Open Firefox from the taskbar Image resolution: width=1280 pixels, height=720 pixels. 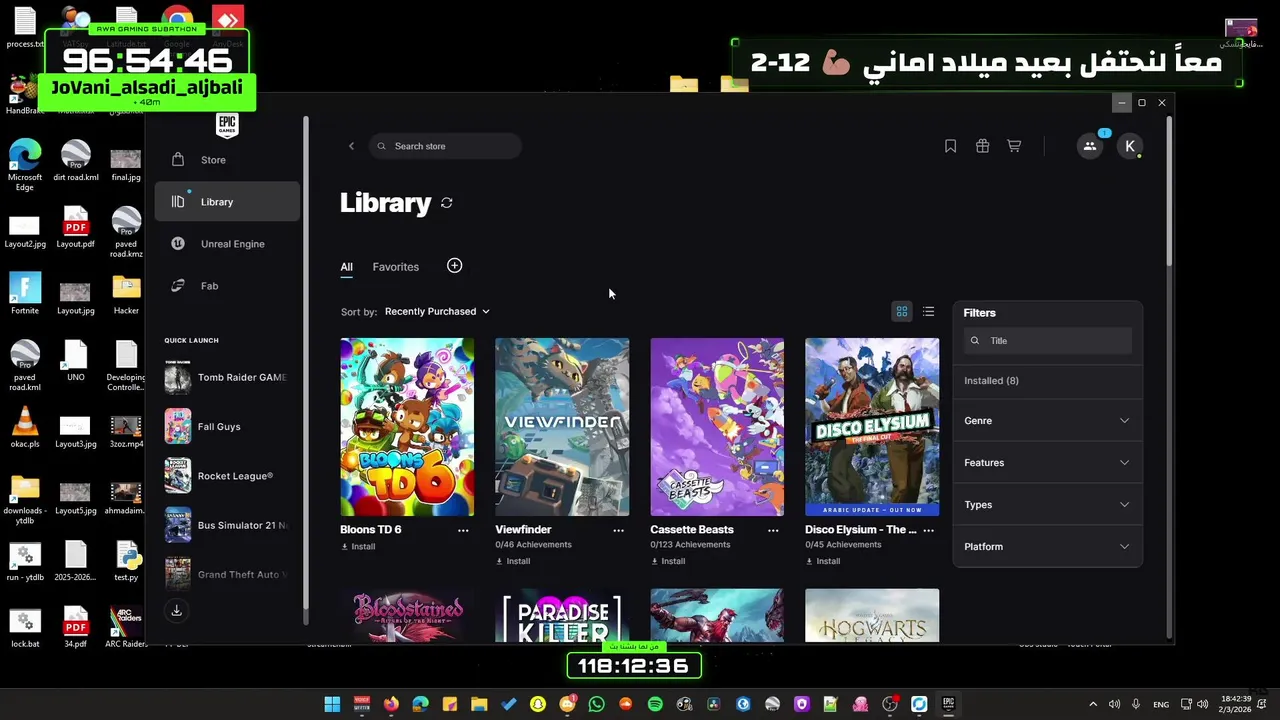(391, 704)
